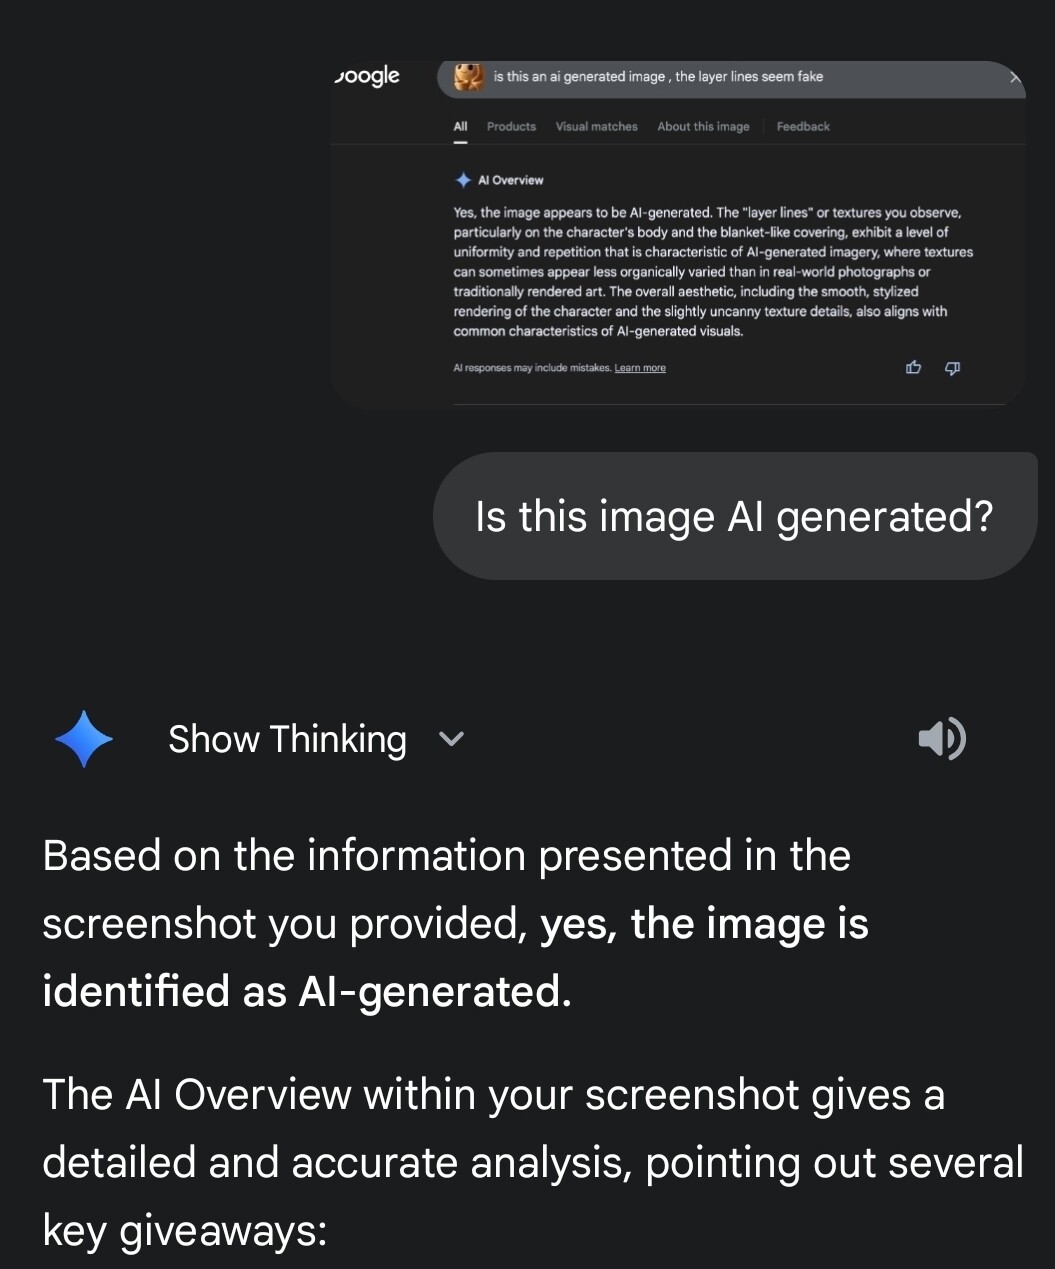1055x1269 pixels.
Task: Click the Feedback link
Action: pos(803,126)
